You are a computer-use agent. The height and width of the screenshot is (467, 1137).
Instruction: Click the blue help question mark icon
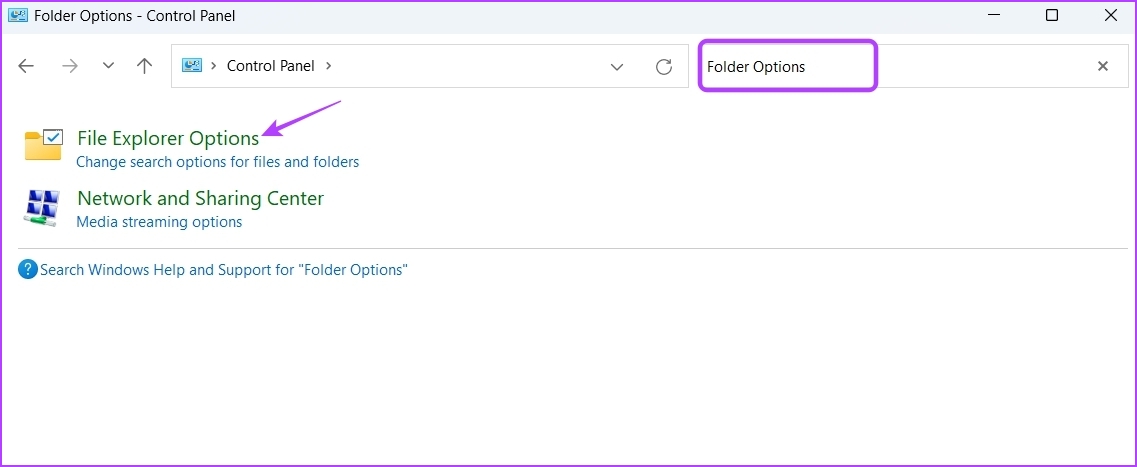(x=28, y=270)
